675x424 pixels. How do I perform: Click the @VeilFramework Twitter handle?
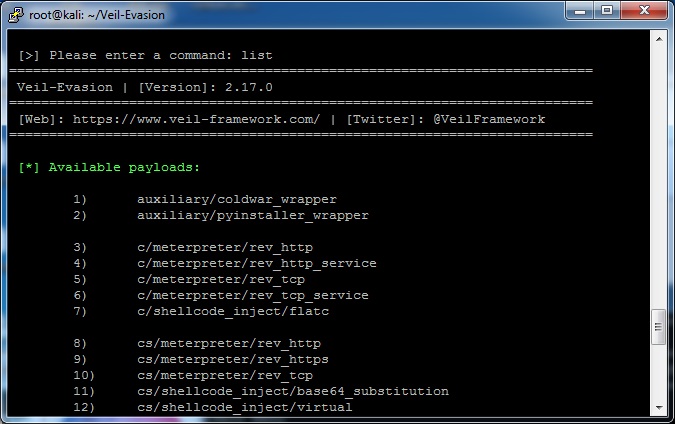[489, 119]
